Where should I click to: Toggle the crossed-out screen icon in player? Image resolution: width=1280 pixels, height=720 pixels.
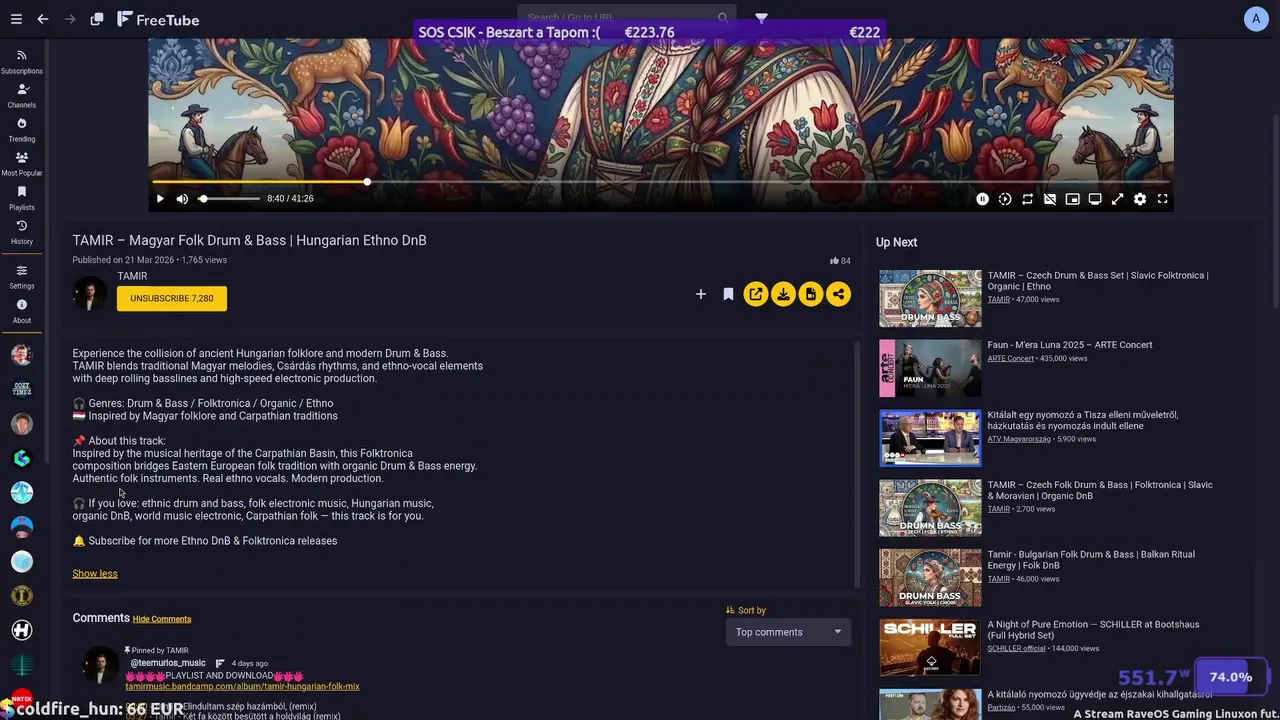tap(1050, 199)
